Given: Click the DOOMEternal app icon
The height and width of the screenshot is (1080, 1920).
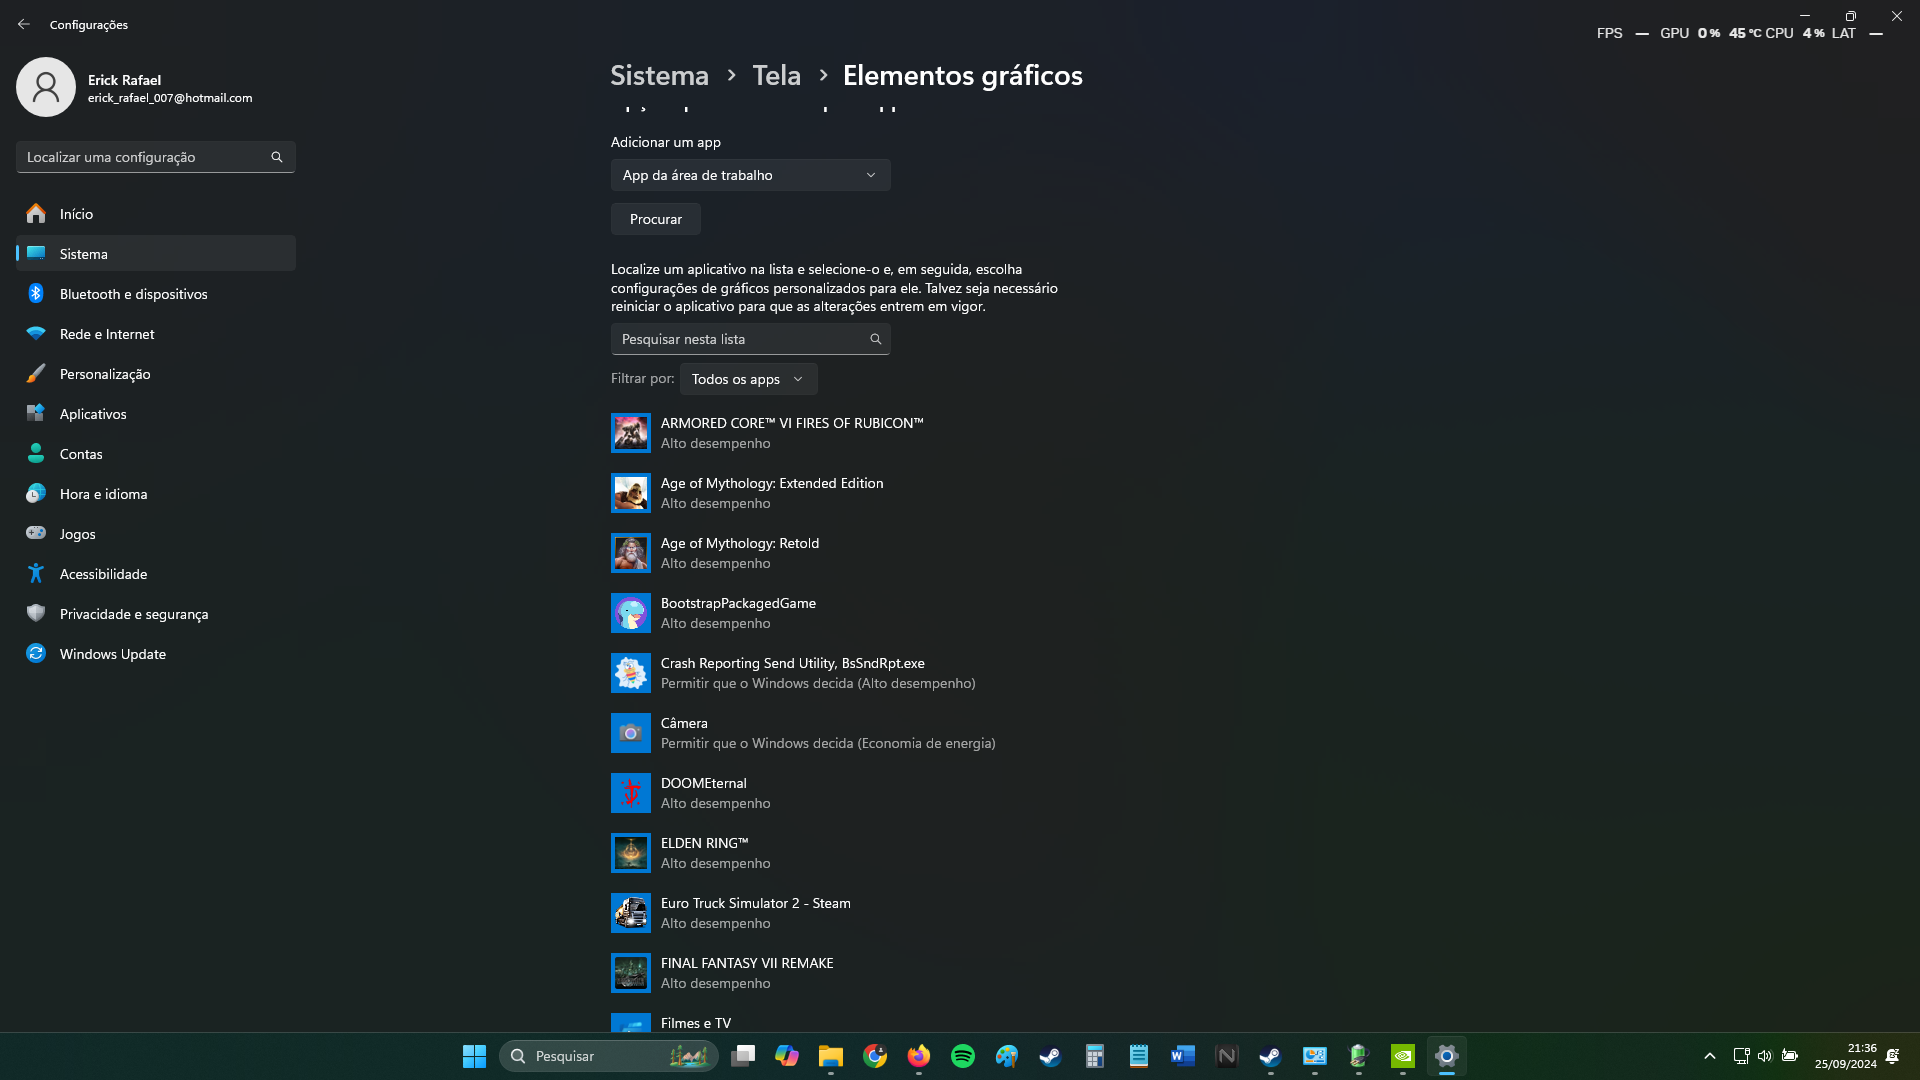Looking at the screenshot, I should point(631,793).
